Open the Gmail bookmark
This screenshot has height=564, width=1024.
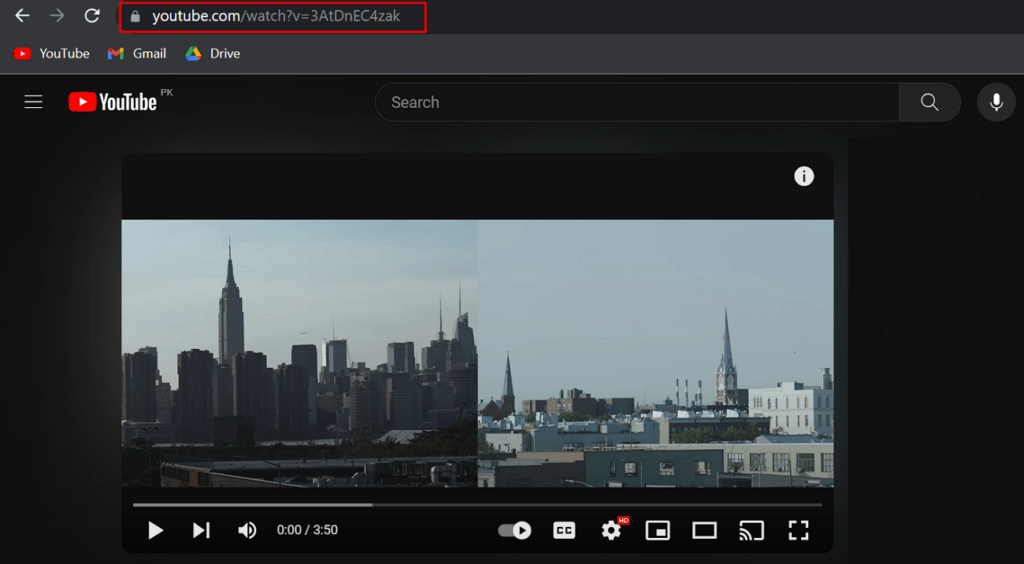[137, 53]
